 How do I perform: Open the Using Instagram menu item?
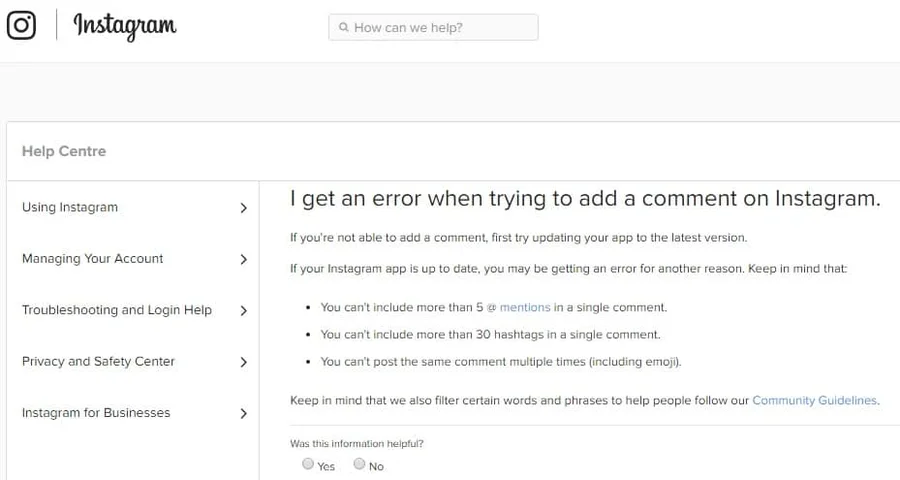(x=70, y=208)
